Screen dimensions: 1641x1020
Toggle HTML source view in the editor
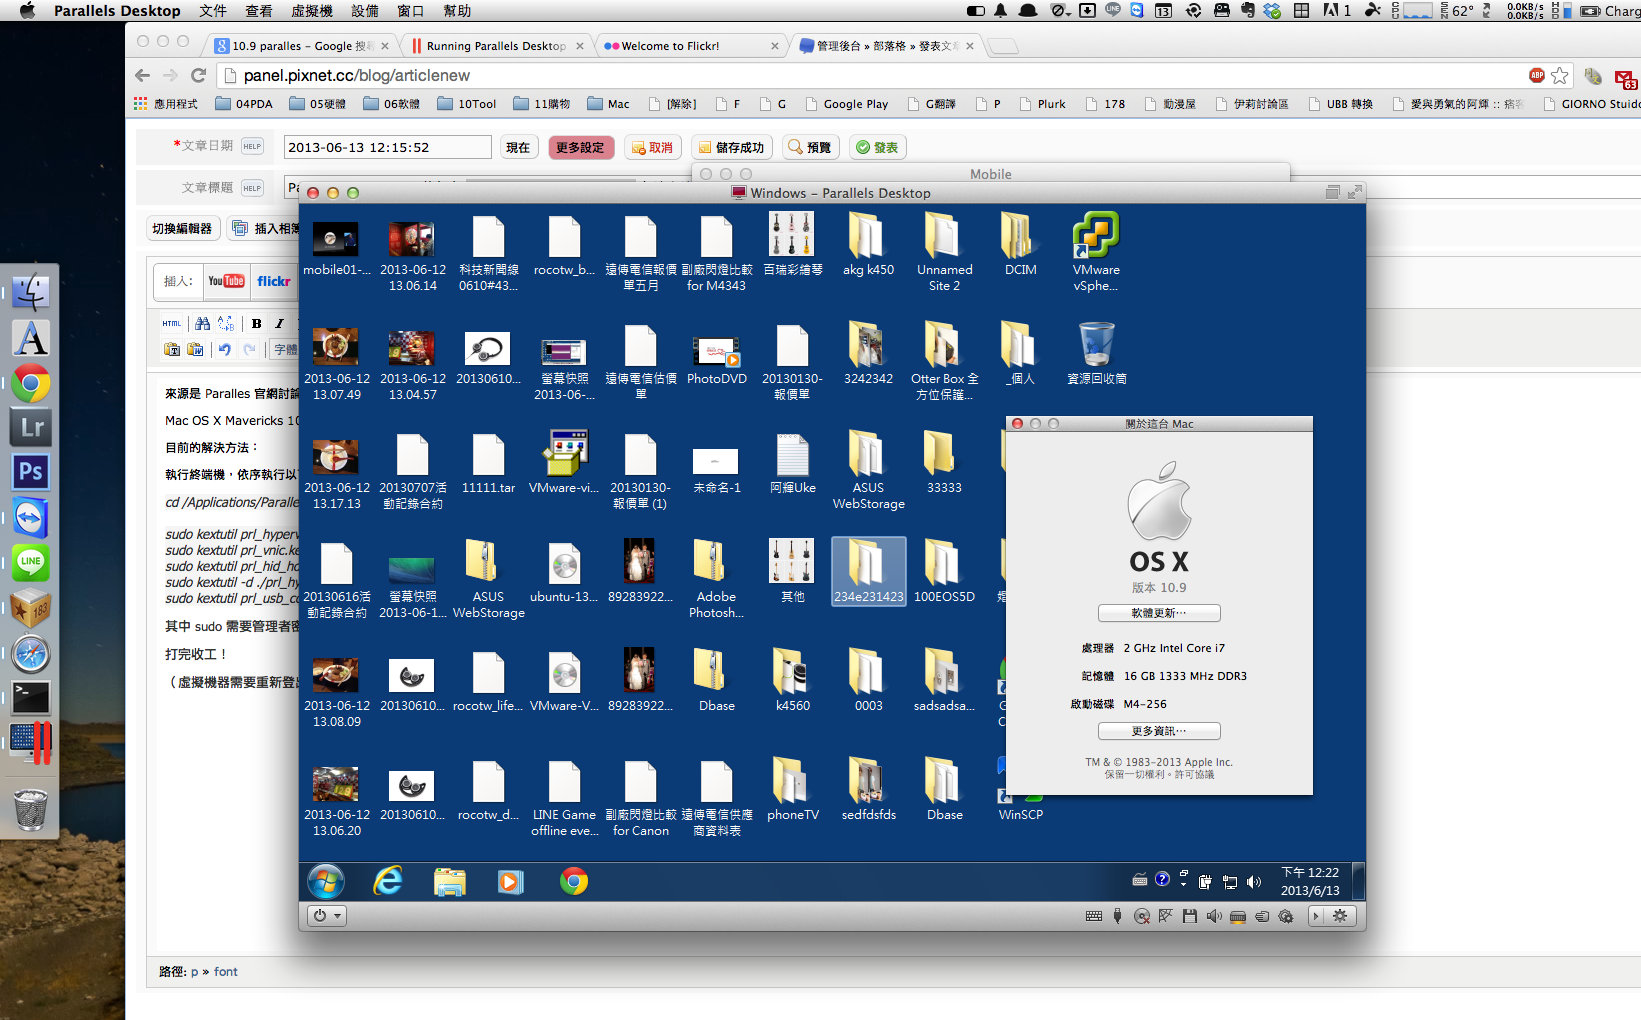(x=172, y=323)
